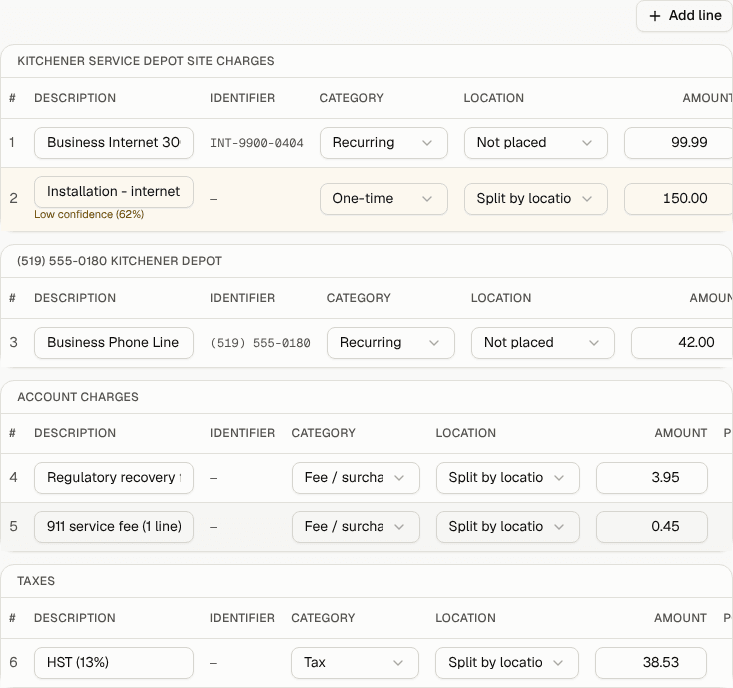Screen dimensions: 733x688
Task: Click the Add line button
Action: point(684,16)
